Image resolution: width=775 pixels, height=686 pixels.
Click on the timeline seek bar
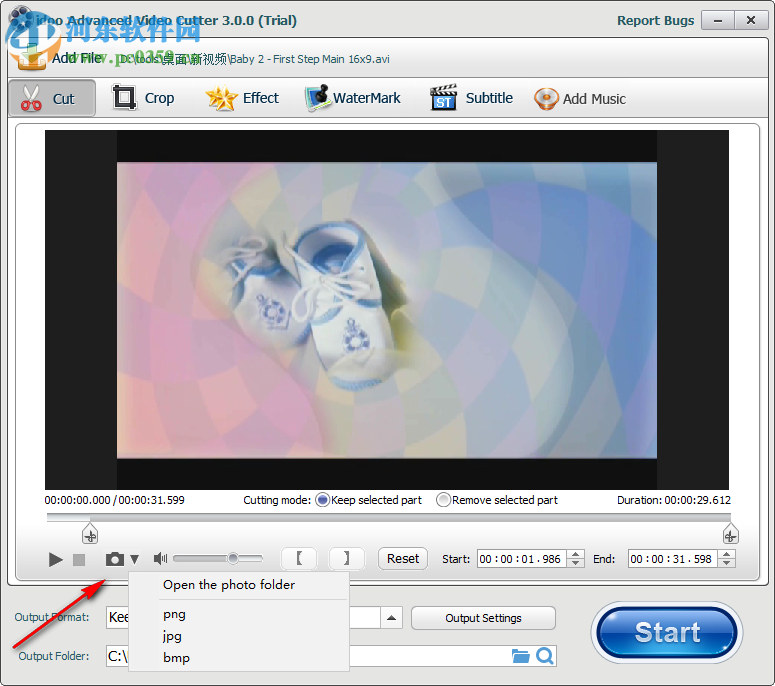[x=388, y=517]
